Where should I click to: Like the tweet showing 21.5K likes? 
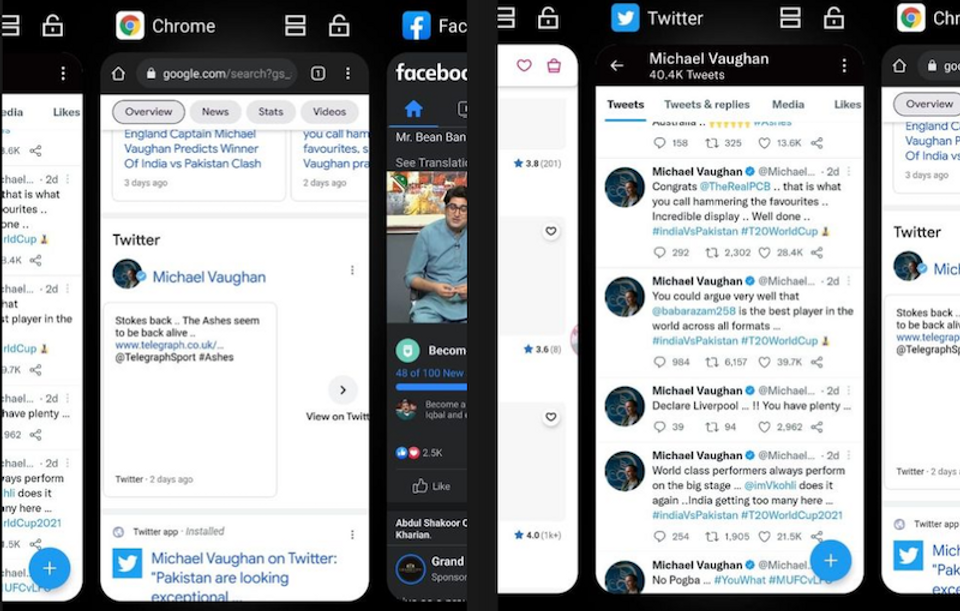pos(764,536)
